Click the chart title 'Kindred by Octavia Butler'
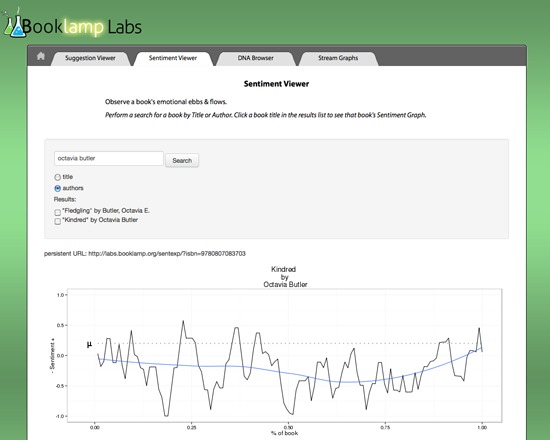550x440 pixels. 285,277
